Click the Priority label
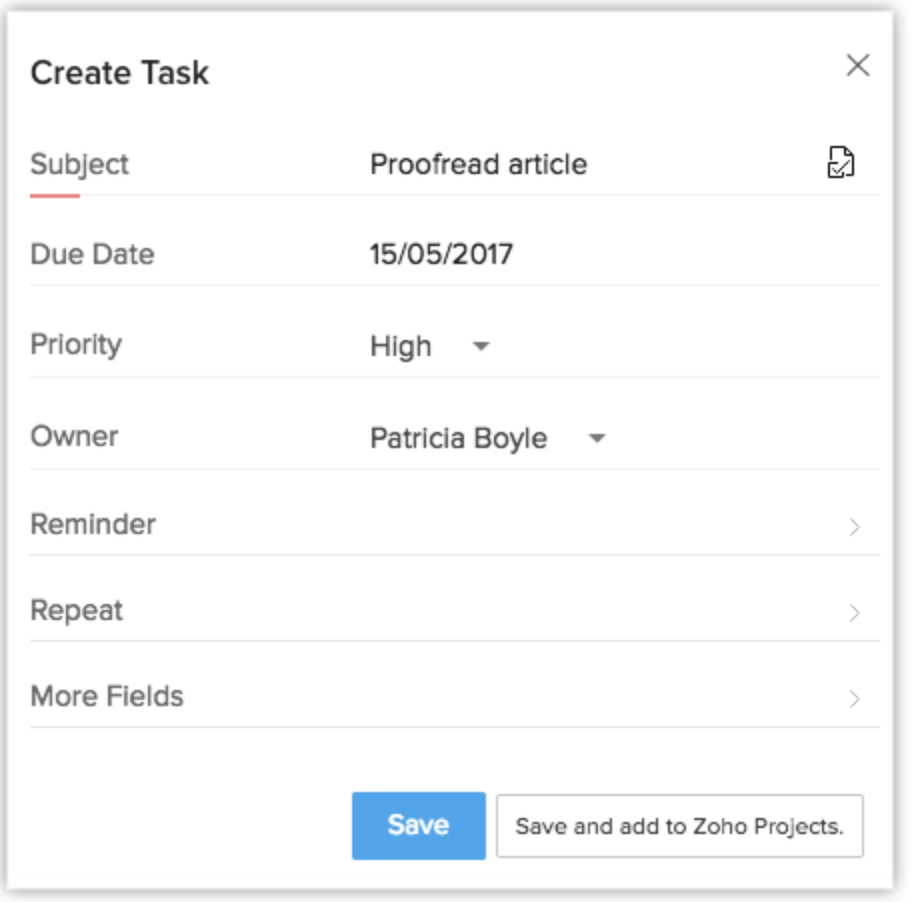Viewport: 912px width, 902px height. 76,345
